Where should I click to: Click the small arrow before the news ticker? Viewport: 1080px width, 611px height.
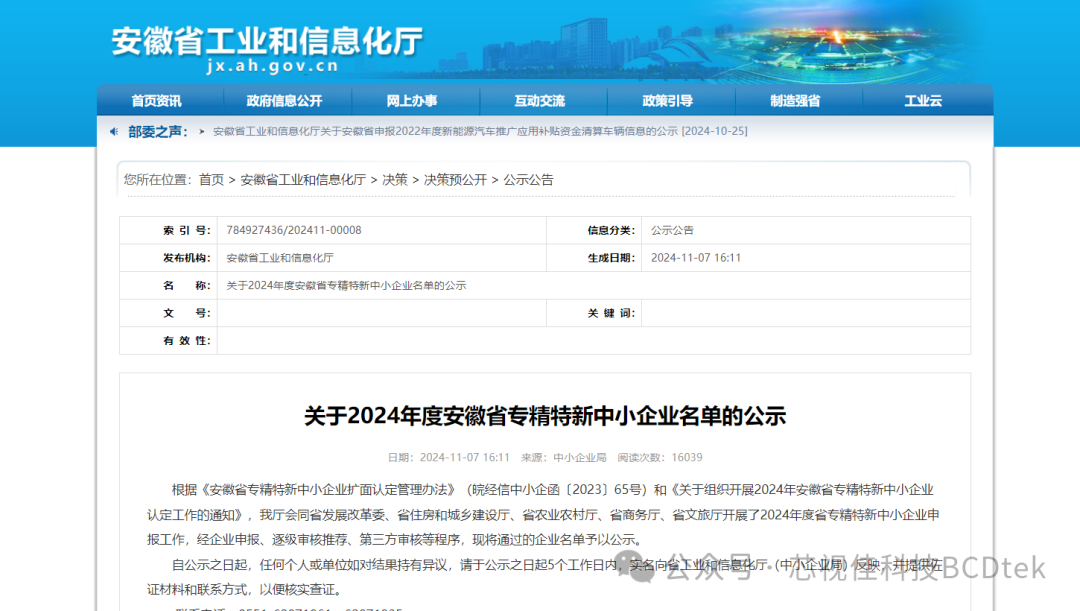[x=202, y=132]
